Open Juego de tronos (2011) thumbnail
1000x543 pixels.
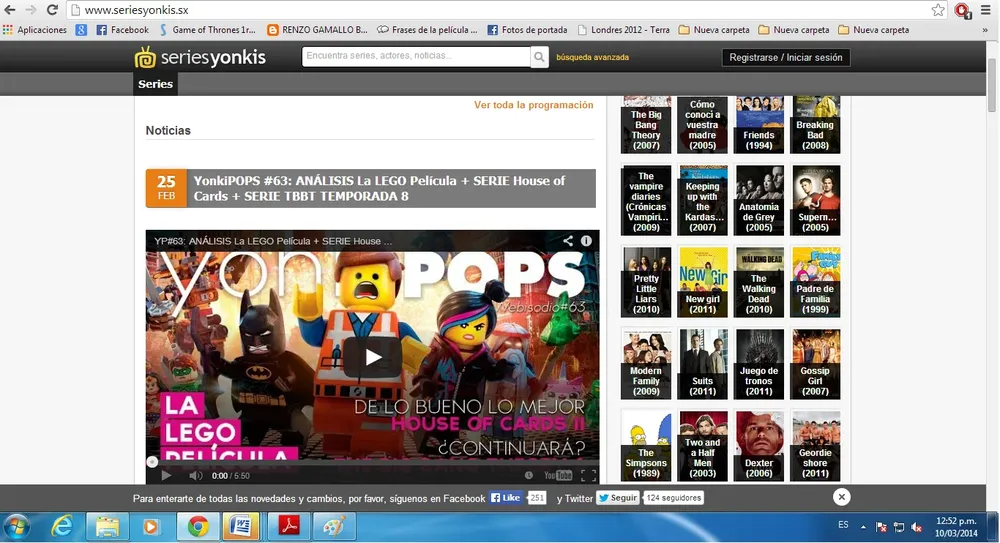(759, 364)
